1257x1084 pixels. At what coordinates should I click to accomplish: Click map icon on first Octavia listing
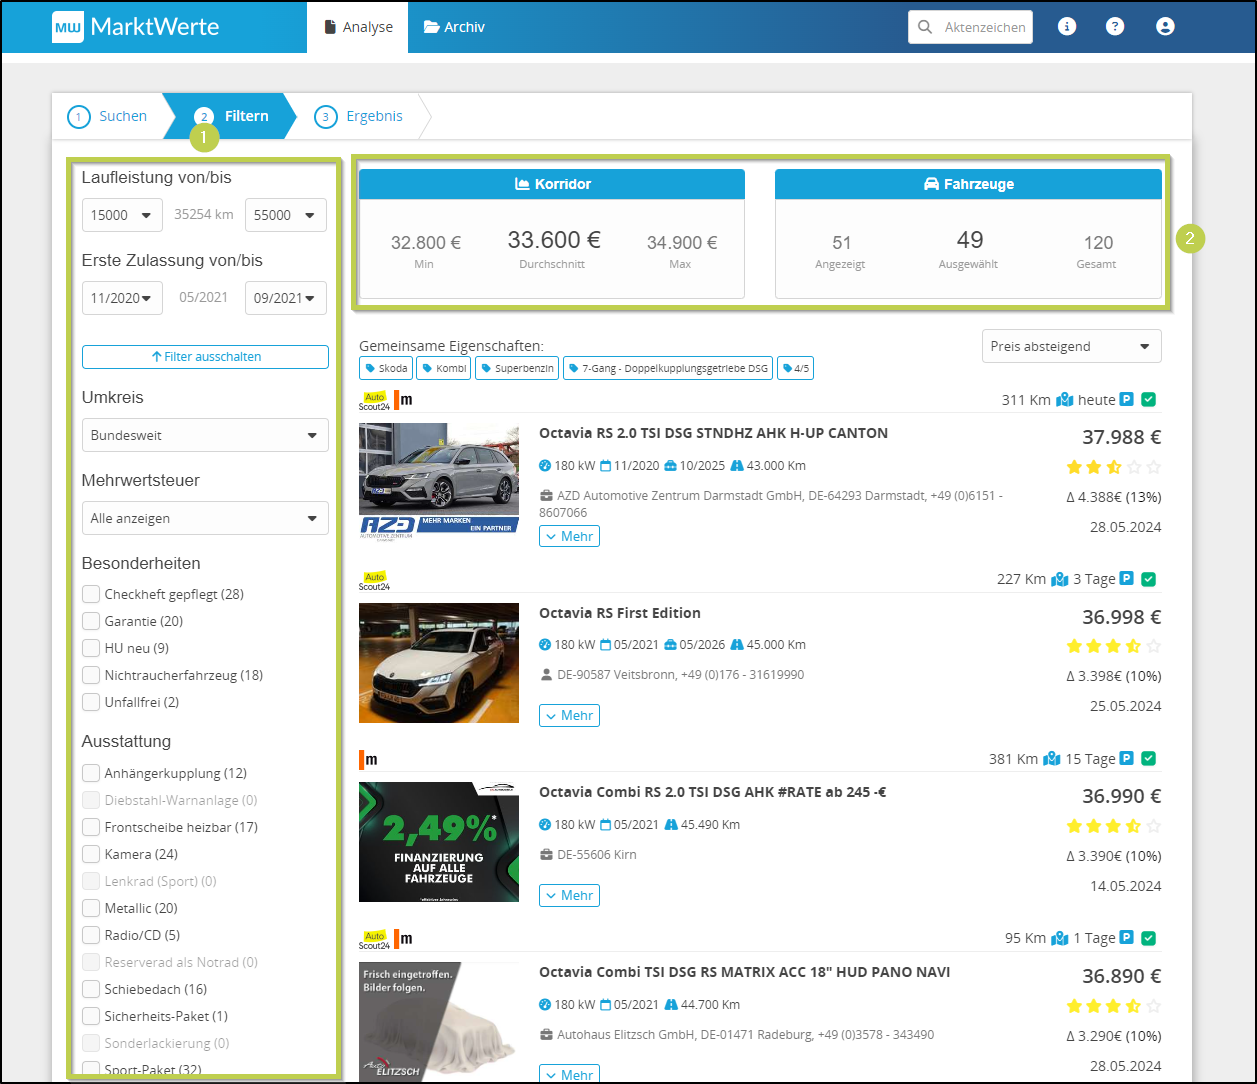(1064, 400)
